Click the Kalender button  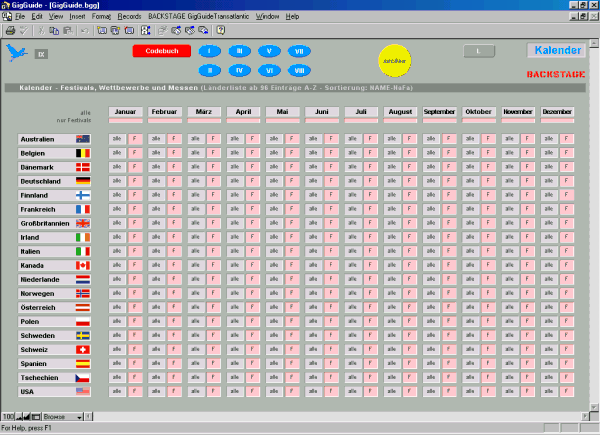pyautogui.click(x=556, y=51)
